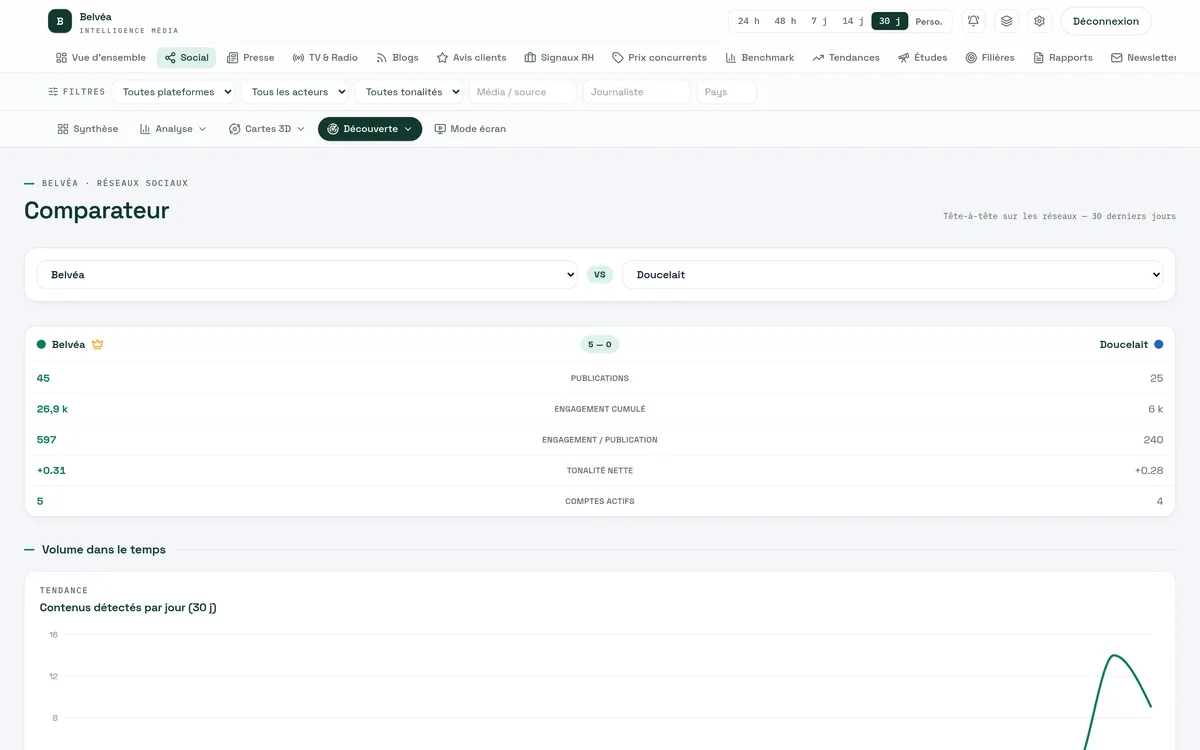Click the Mode écran monitor icon

coord(440,129)
